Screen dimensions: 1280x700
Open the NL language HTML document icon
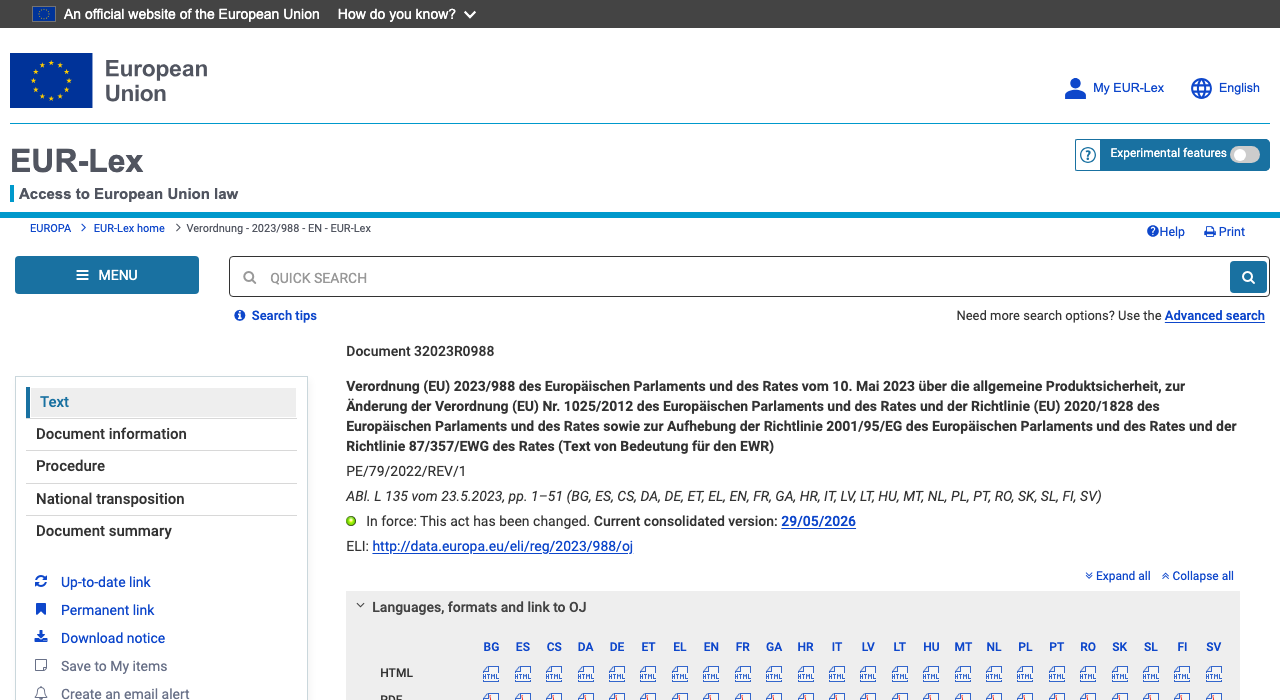tap(994, 674)
